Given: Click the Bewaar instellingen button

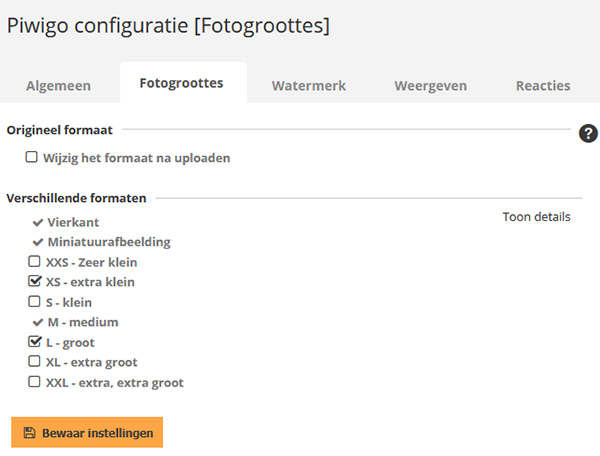Looking at the screenshot, I should coord(87,432).
